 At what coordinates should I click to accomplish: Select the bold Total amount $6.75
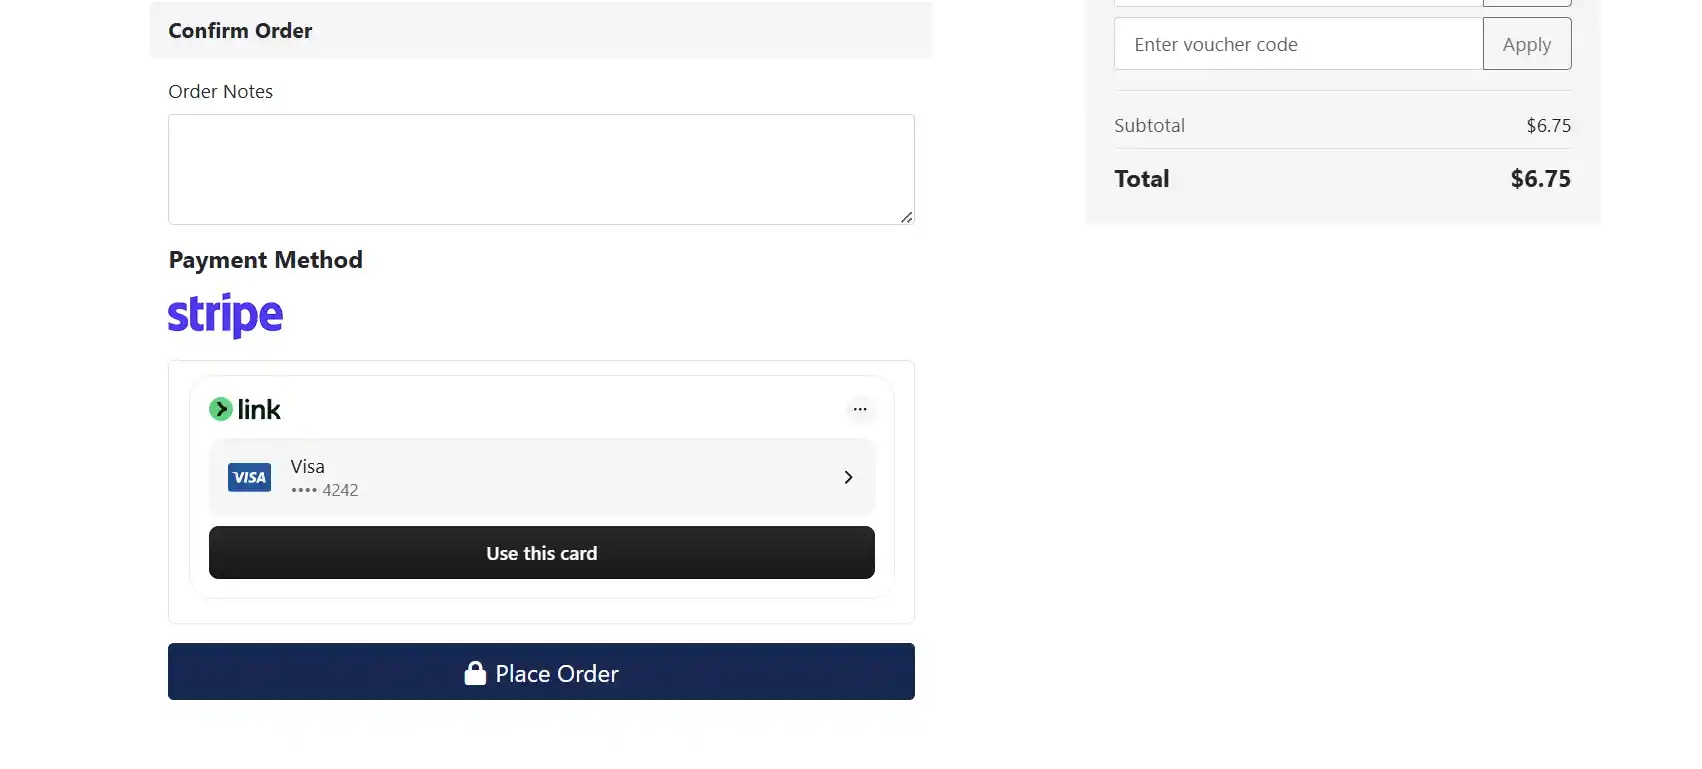point(1540,179)
